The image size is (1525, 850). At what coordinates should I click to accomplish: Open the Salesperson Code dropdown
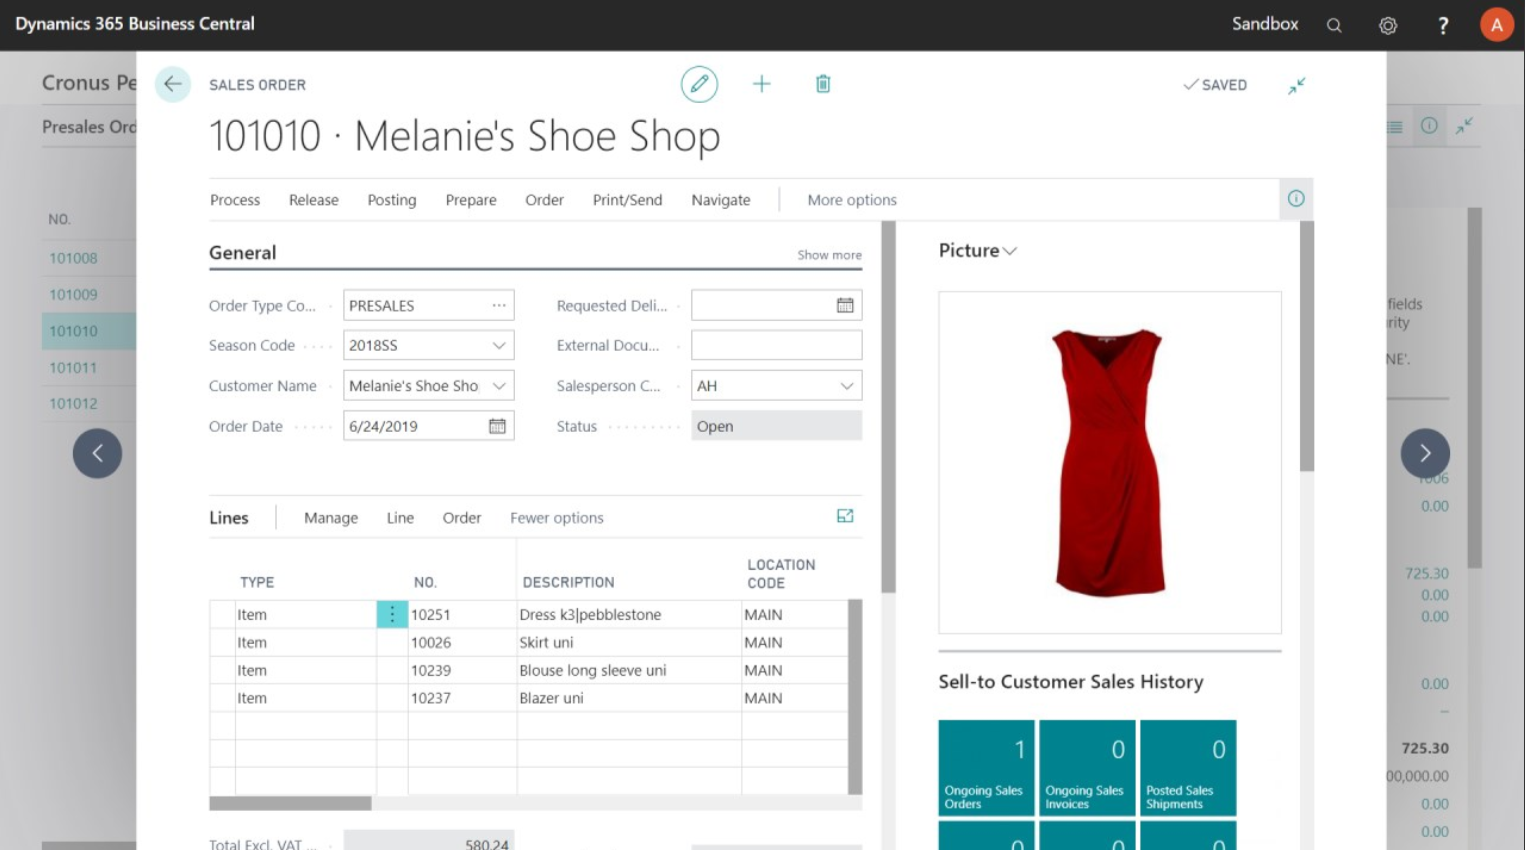tap(846, 386)
